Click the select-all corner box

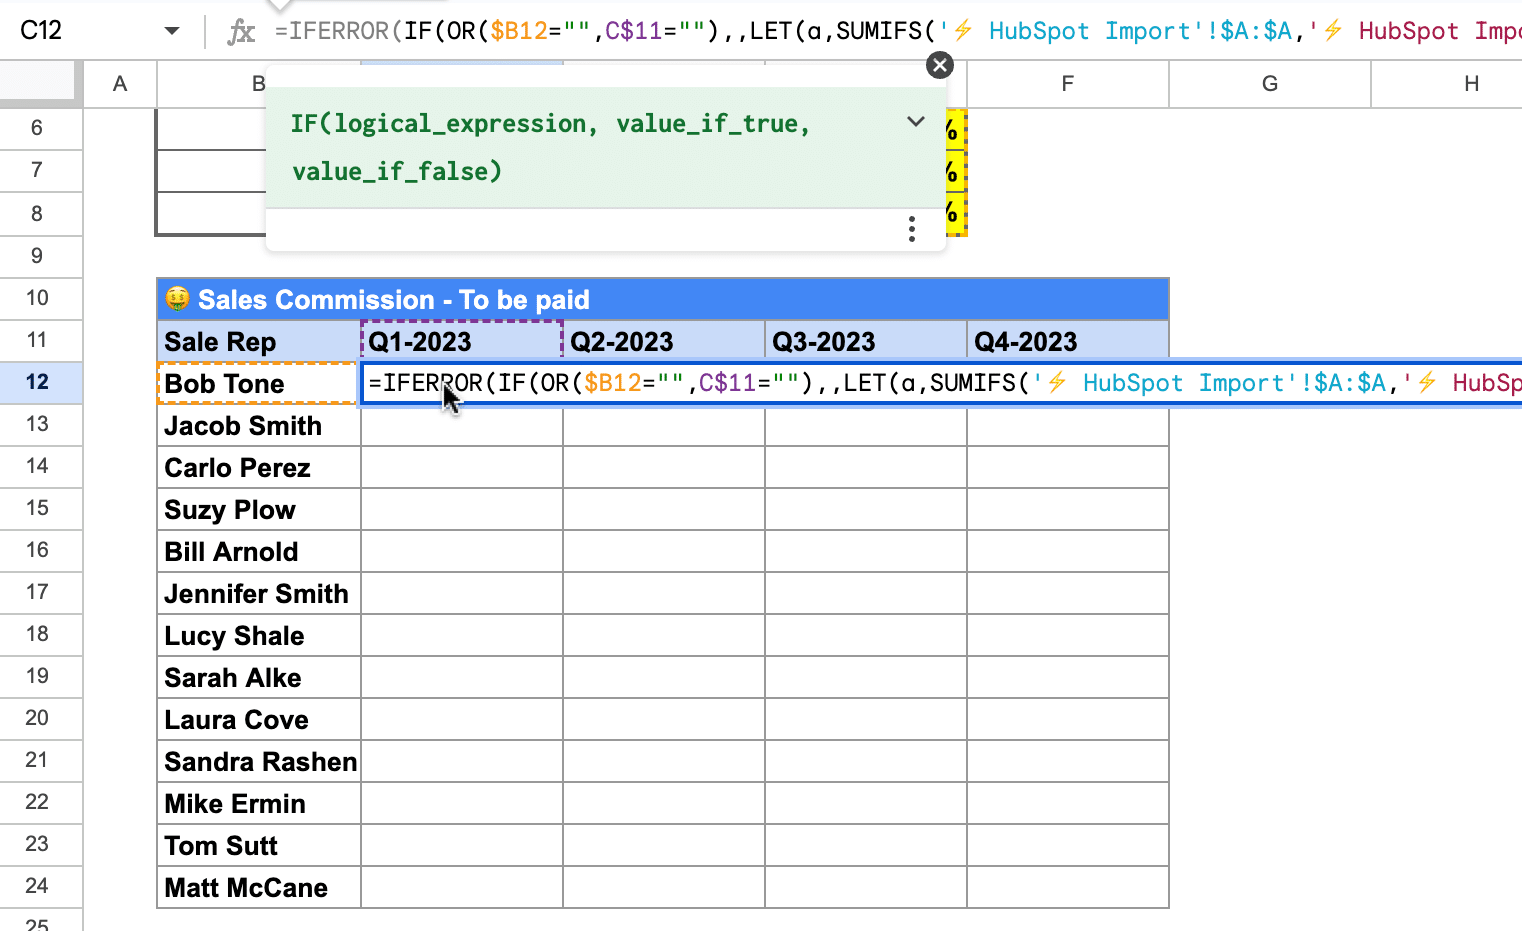[40, 84]
